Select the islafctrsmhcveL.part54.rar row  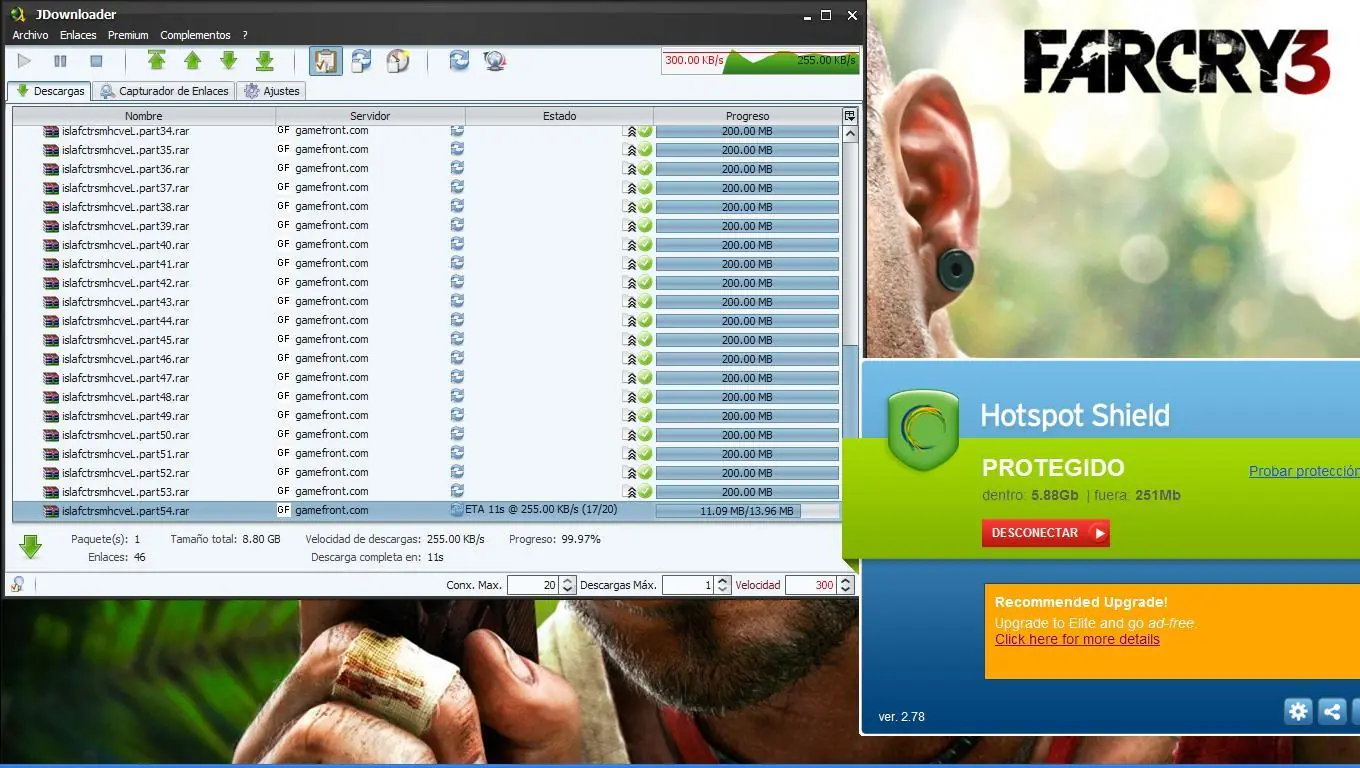(426, 511)
